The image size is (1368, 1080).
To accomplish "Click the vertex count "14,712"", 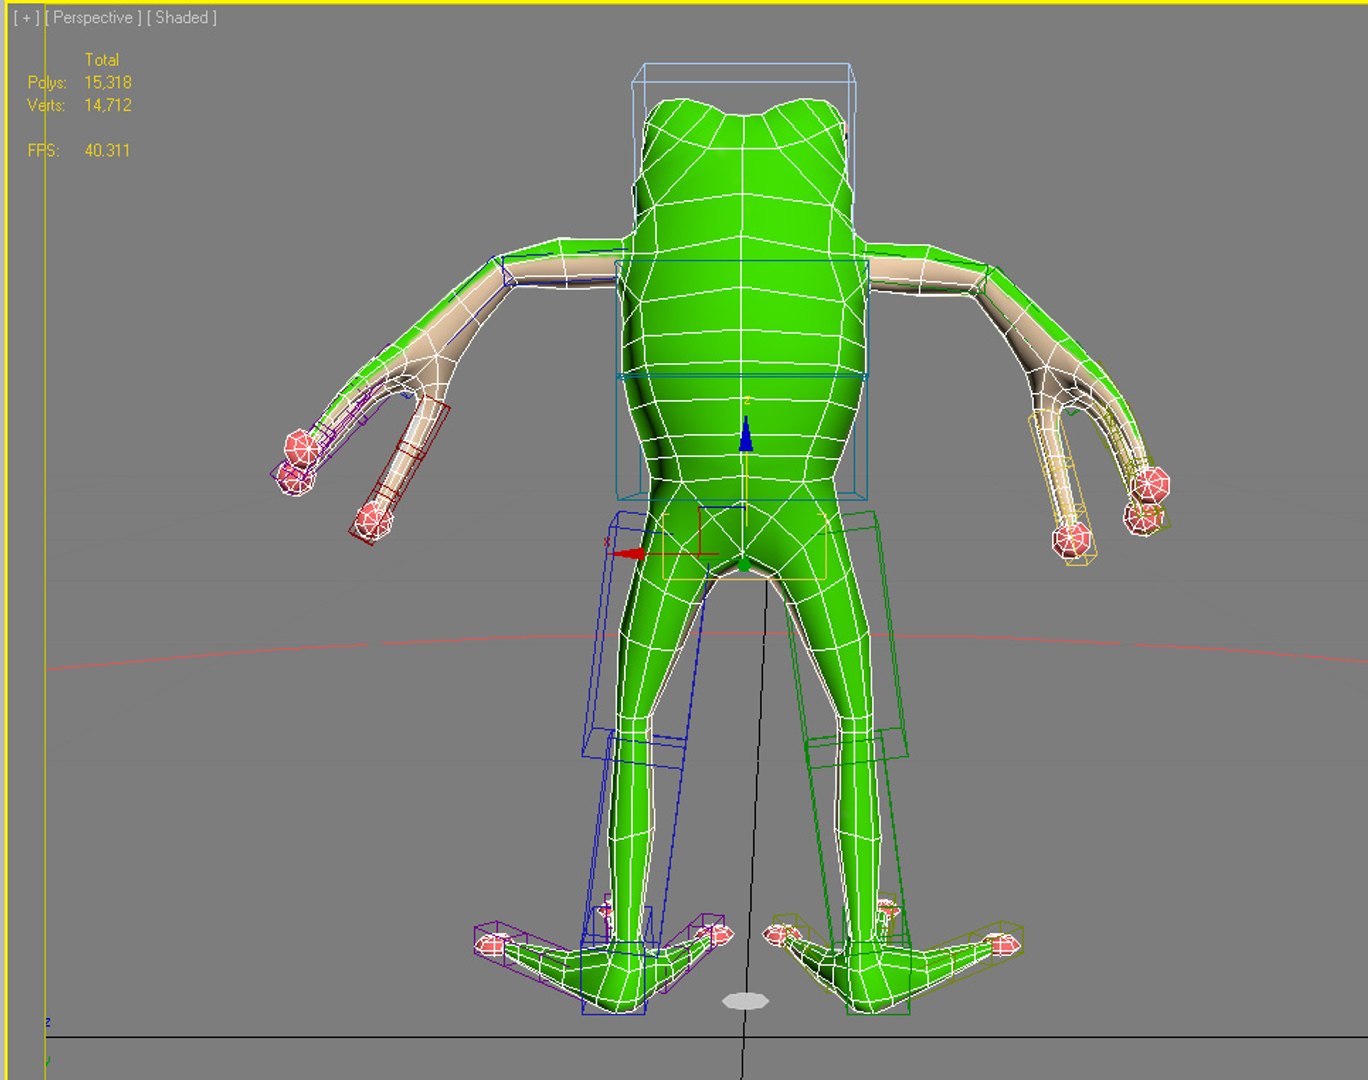I will (x=108, y=105).
